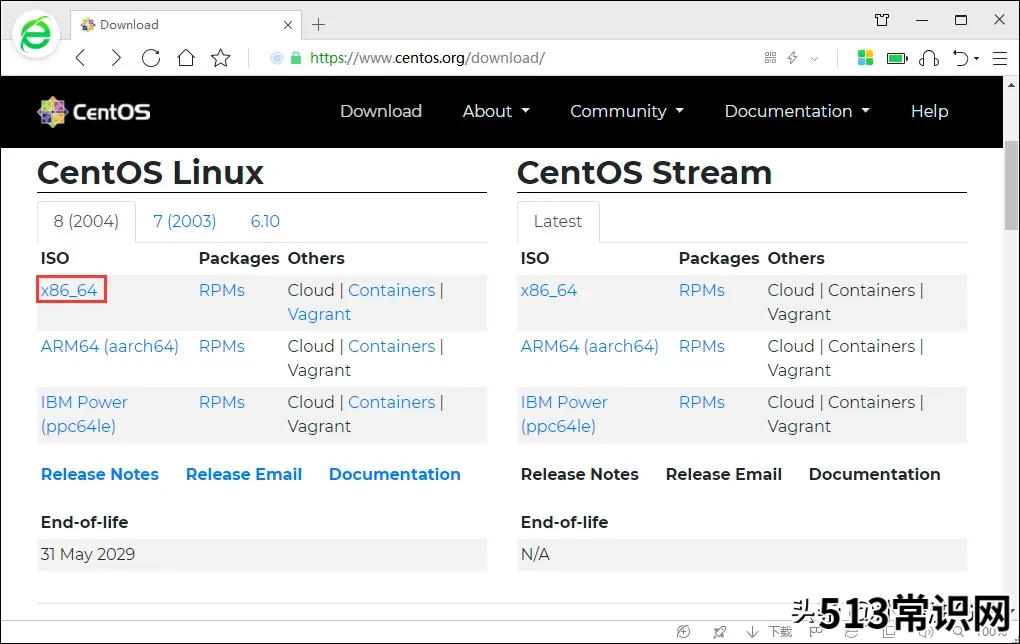This screenshot has width=1020, height=644.
Task: Open the blue Documentation link below Release Email
Action: click(394, 474)
